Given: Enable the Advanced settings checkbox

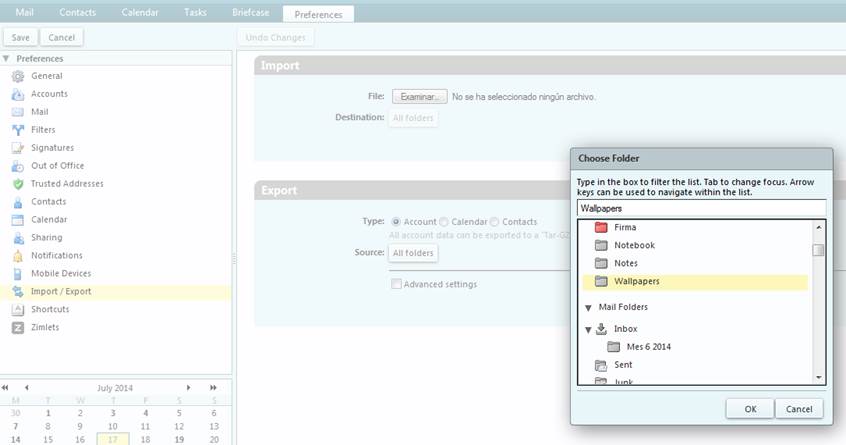Looking at the screenshot, I should pyautogui.click(x=397, y=284).
